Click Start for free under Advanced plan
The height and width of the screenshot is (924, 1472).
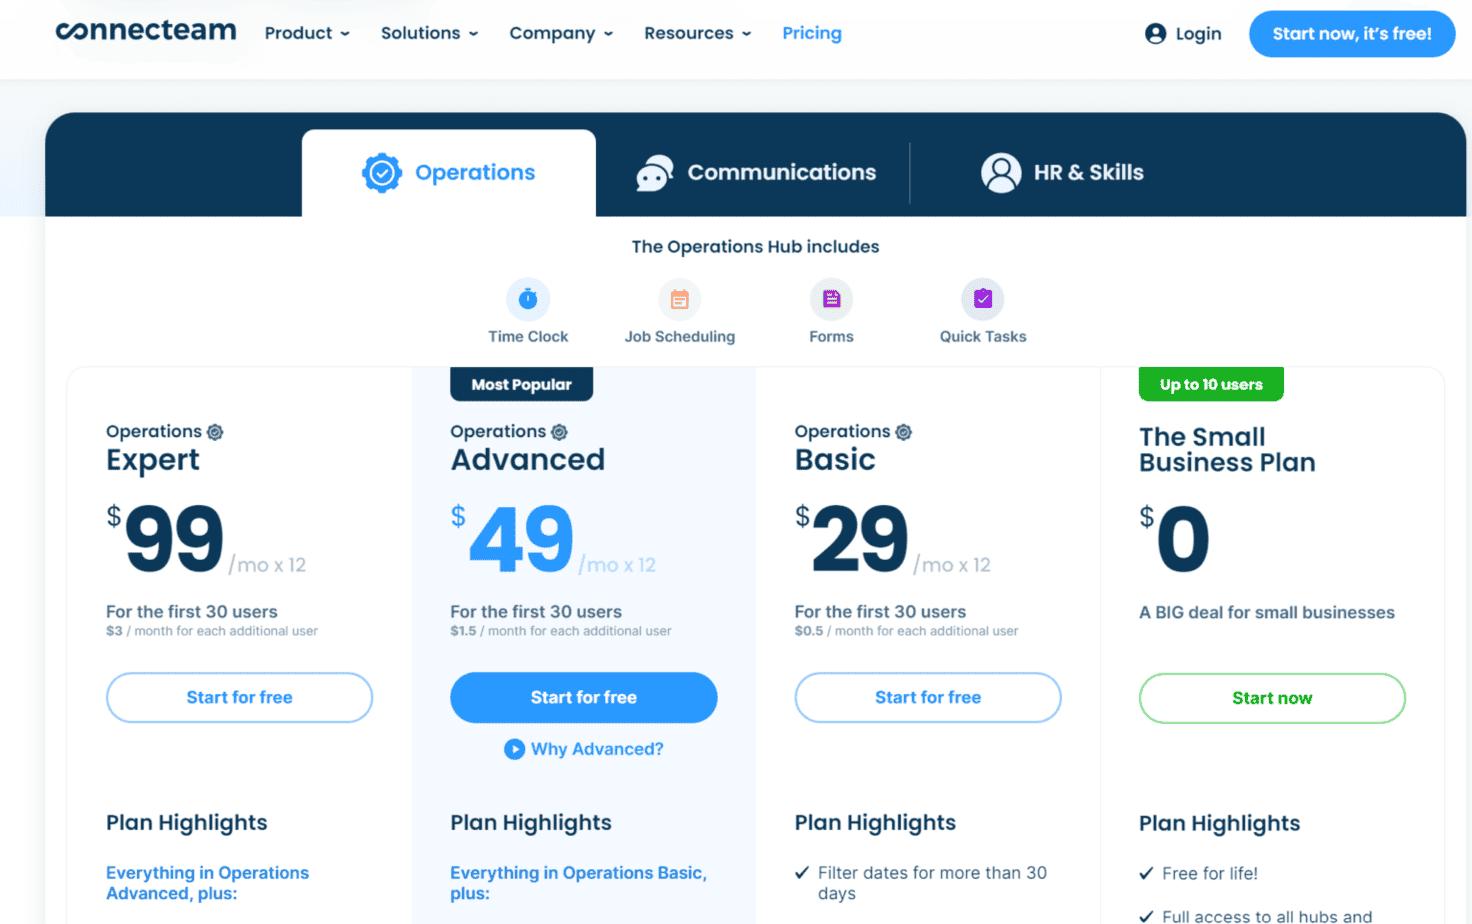tap(583, 697)
